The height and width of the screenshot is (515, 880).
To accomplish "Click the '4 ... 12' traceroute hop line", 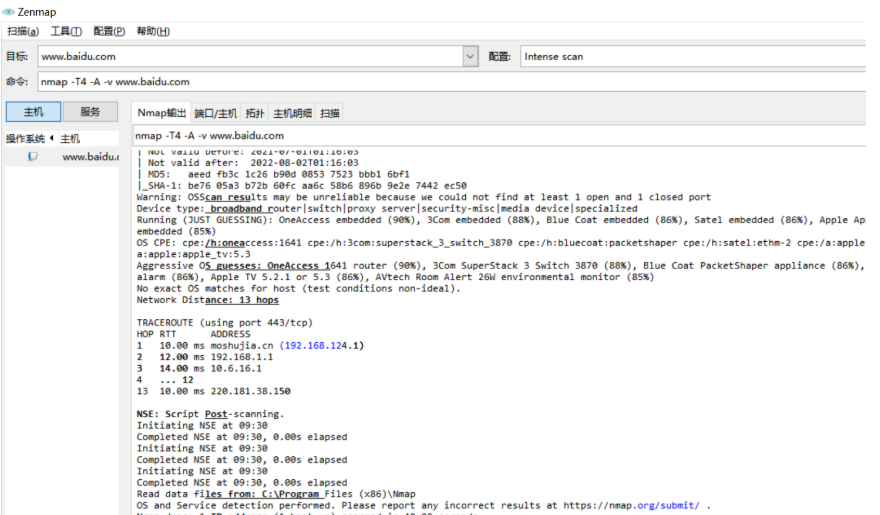I will (x=165, y=380).
